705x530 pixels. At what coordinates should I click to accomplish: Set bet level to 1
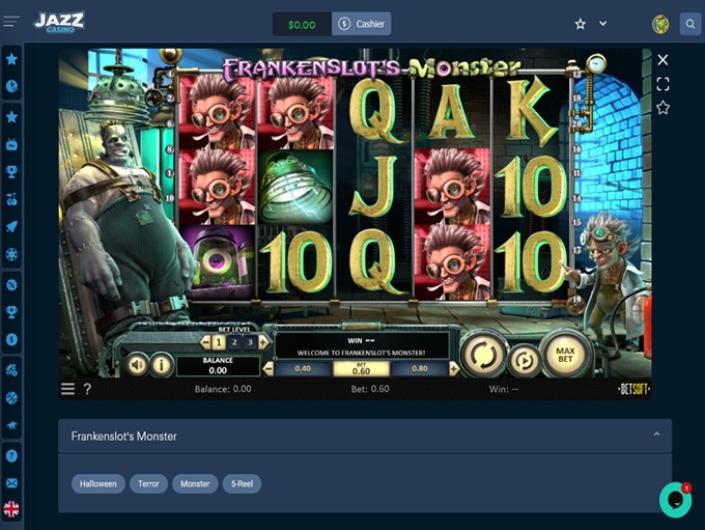click(218, 342)
